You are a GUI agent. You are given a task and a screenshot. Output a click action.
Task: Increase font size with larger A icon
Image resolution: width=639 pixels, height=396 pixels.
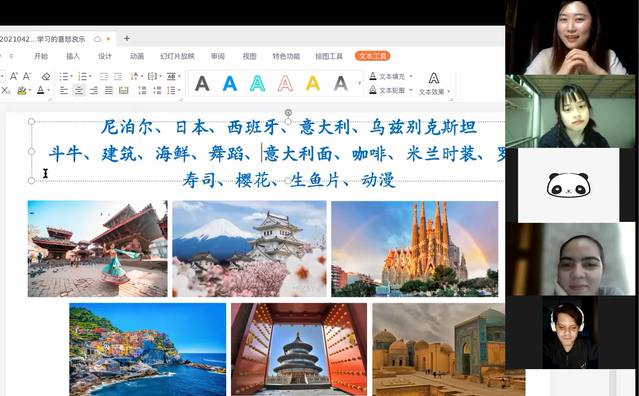click(x=13, y=76)
